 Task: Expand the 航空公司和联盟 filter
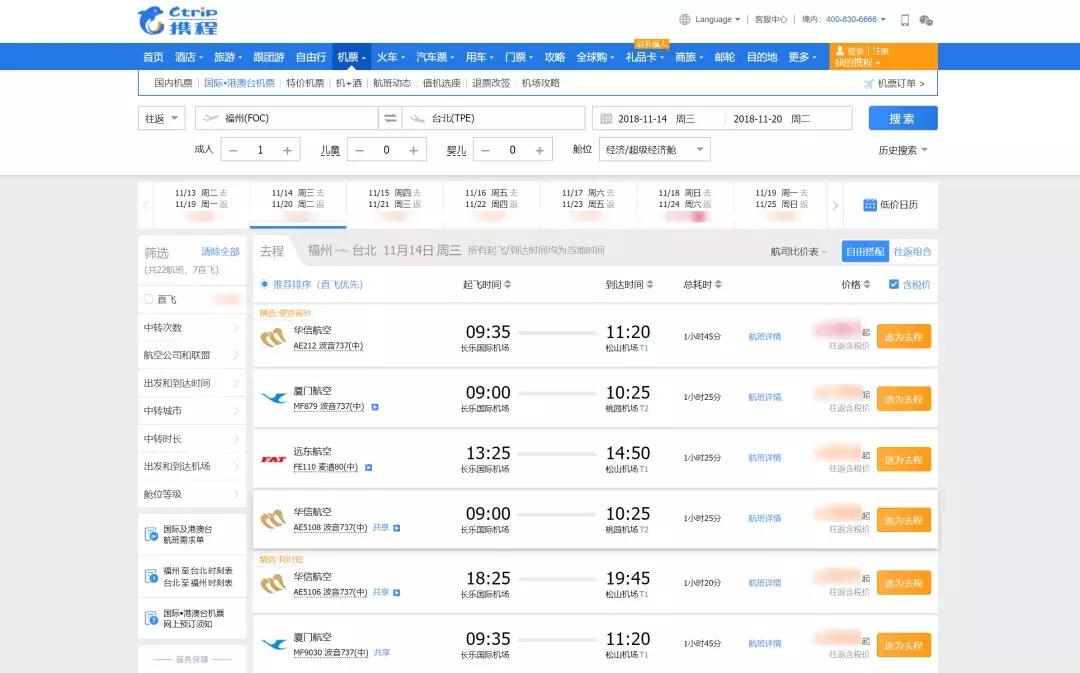(191, 355)
